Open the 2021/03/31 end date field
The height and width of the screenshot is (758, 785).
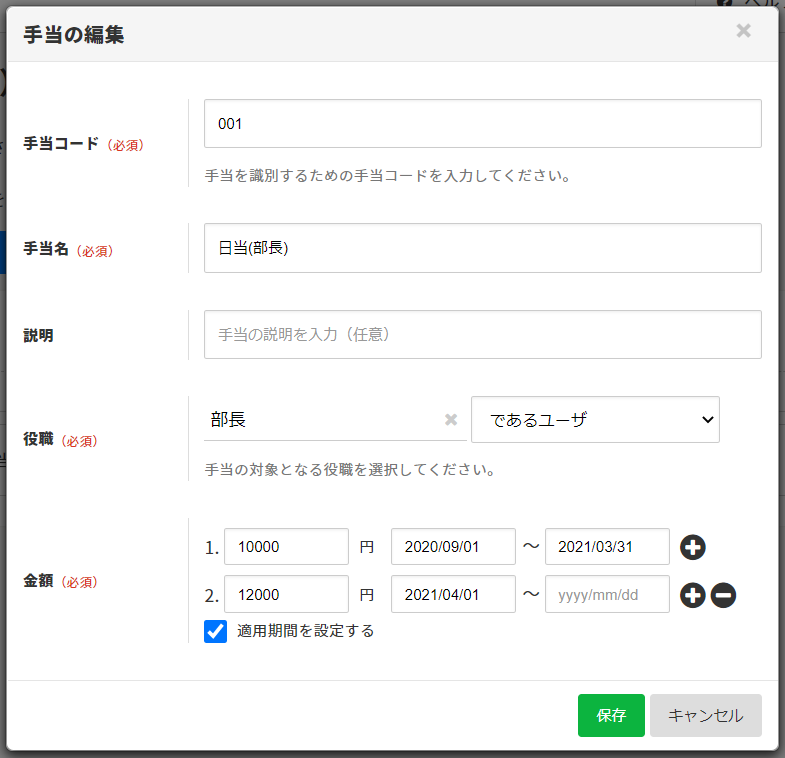tap(607, 547)
